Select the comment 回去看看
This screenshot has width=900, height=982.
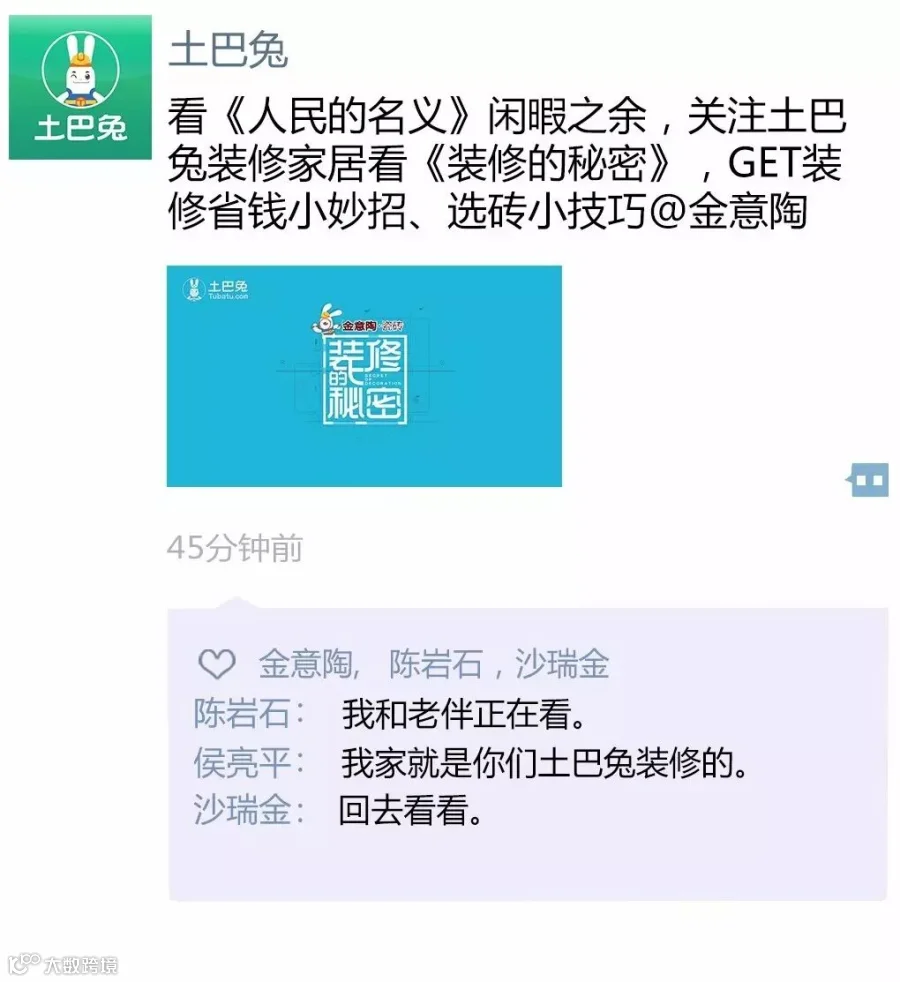coord(410,810)
